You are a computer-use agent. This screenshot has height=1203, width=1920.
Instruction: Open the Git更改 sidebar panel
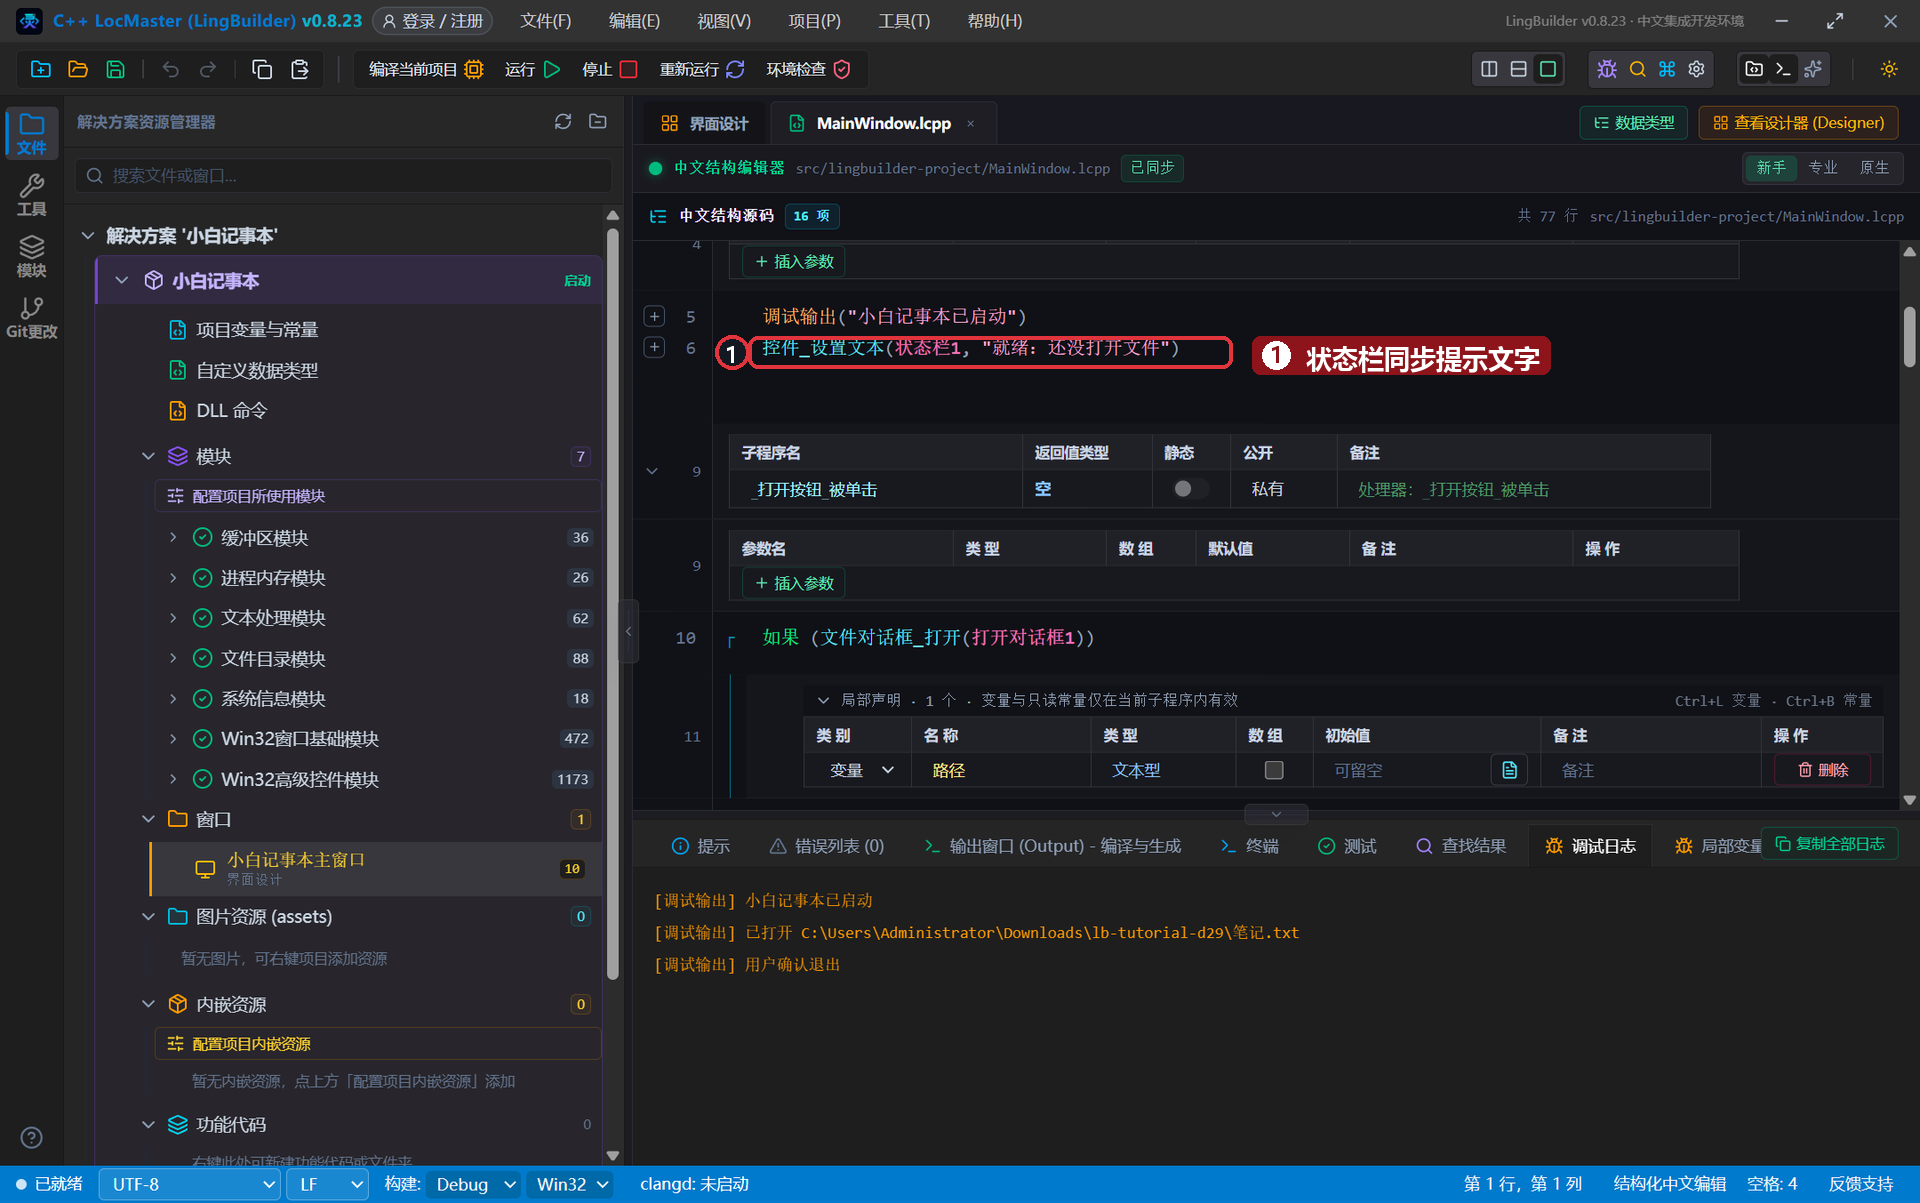click(x=32, y=318)
